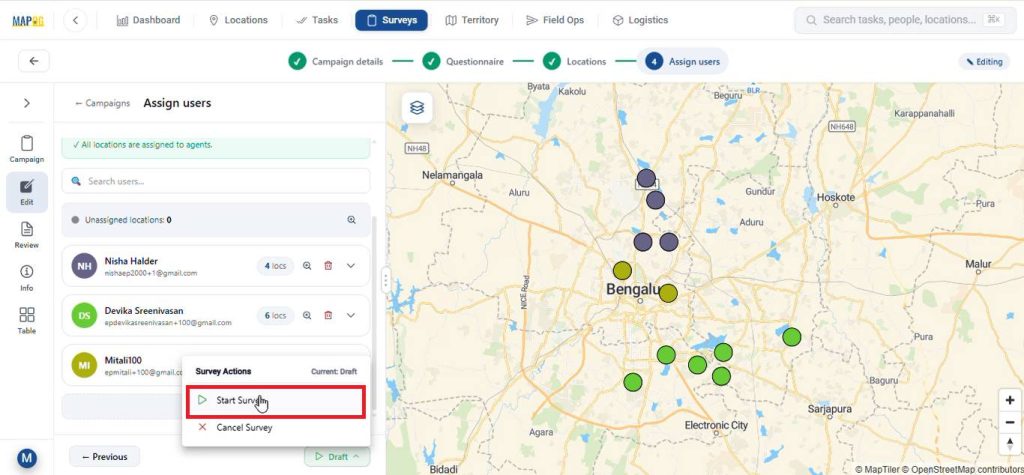Go to the Locations tab
Viewport: 1024px width, 475px height.
point(238,20)
